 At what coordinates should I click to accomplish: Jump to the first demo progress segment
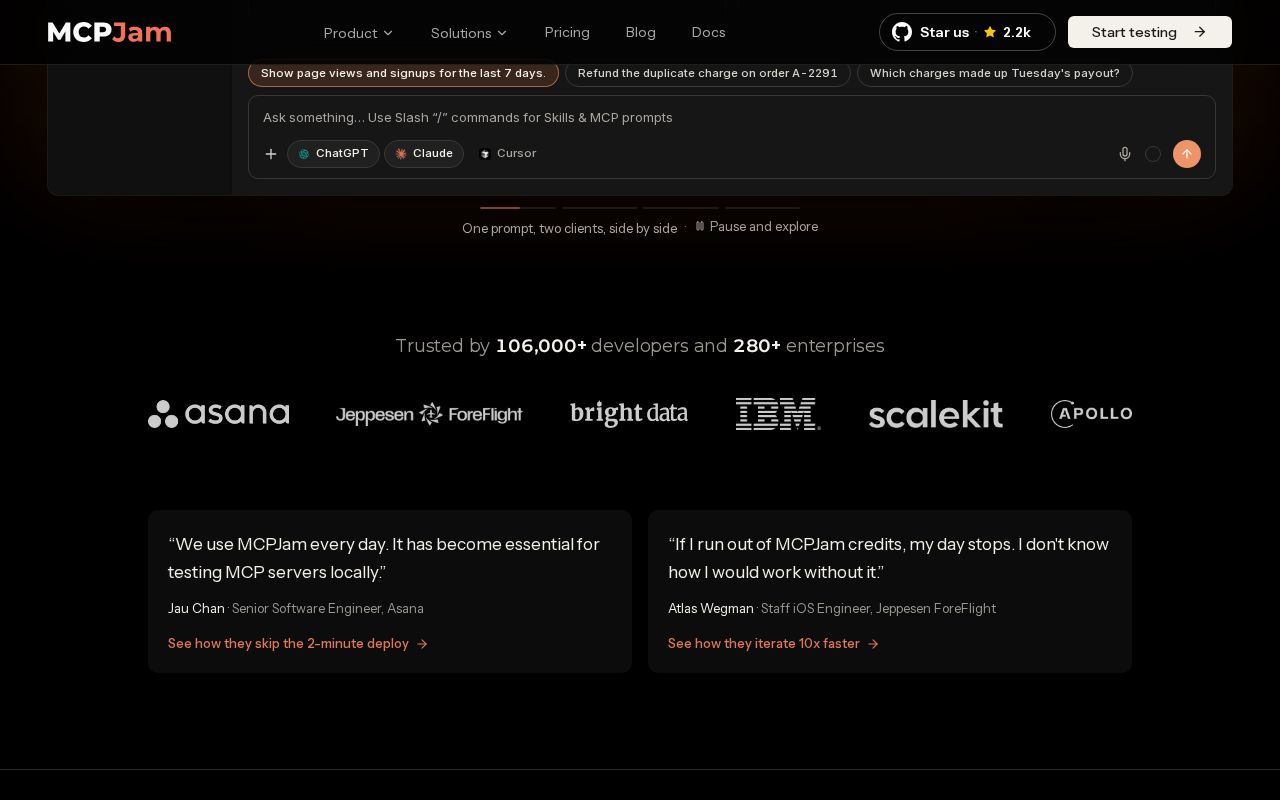click(518, 208)
